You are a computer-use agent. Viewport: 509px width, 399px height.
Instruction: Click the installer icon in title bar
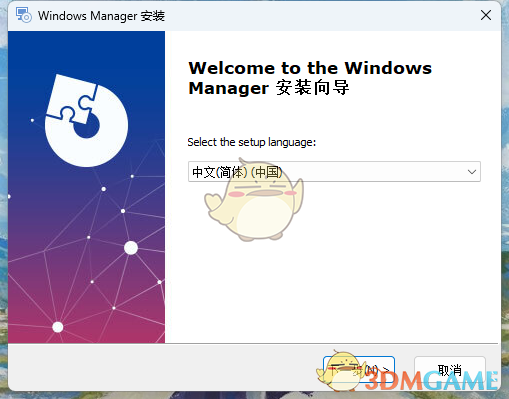[24, 15]
